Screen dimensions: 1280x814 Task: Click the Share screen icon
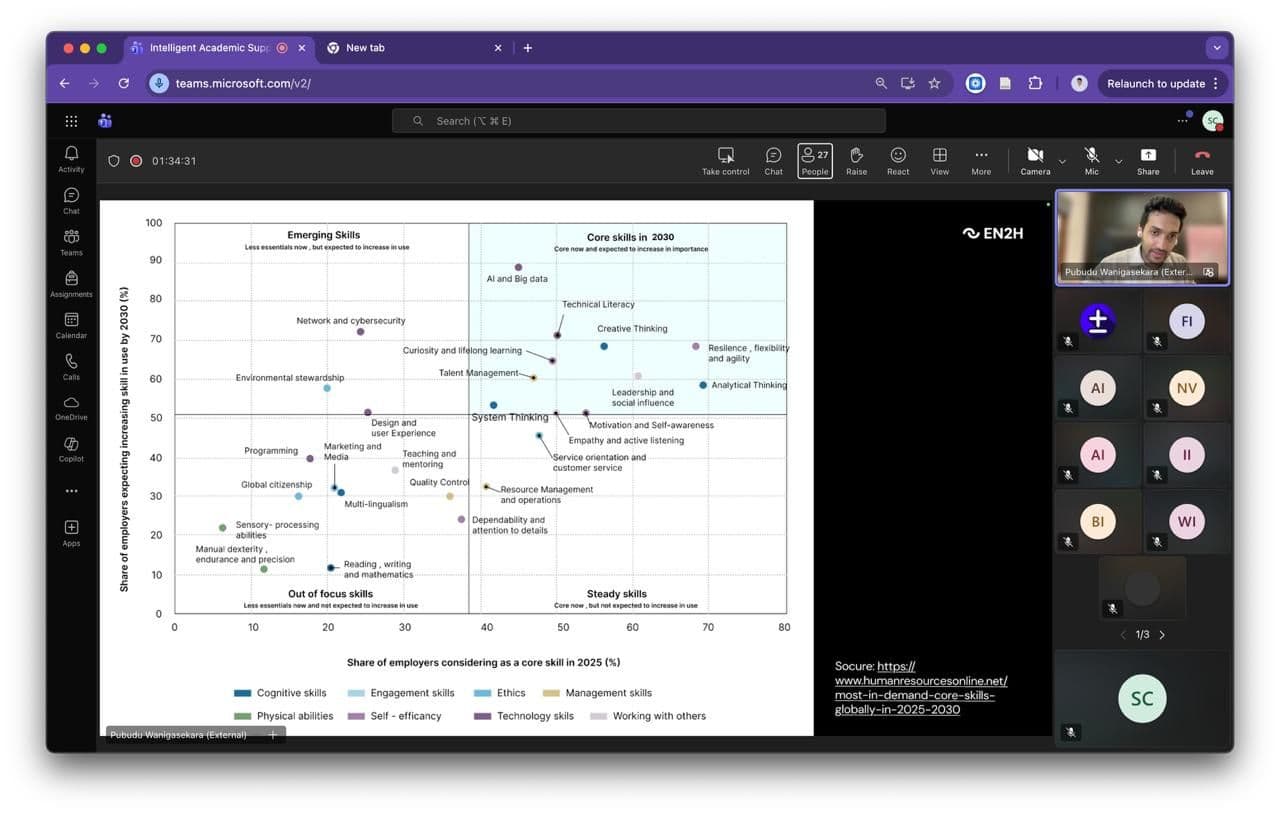click(1147, 160)
